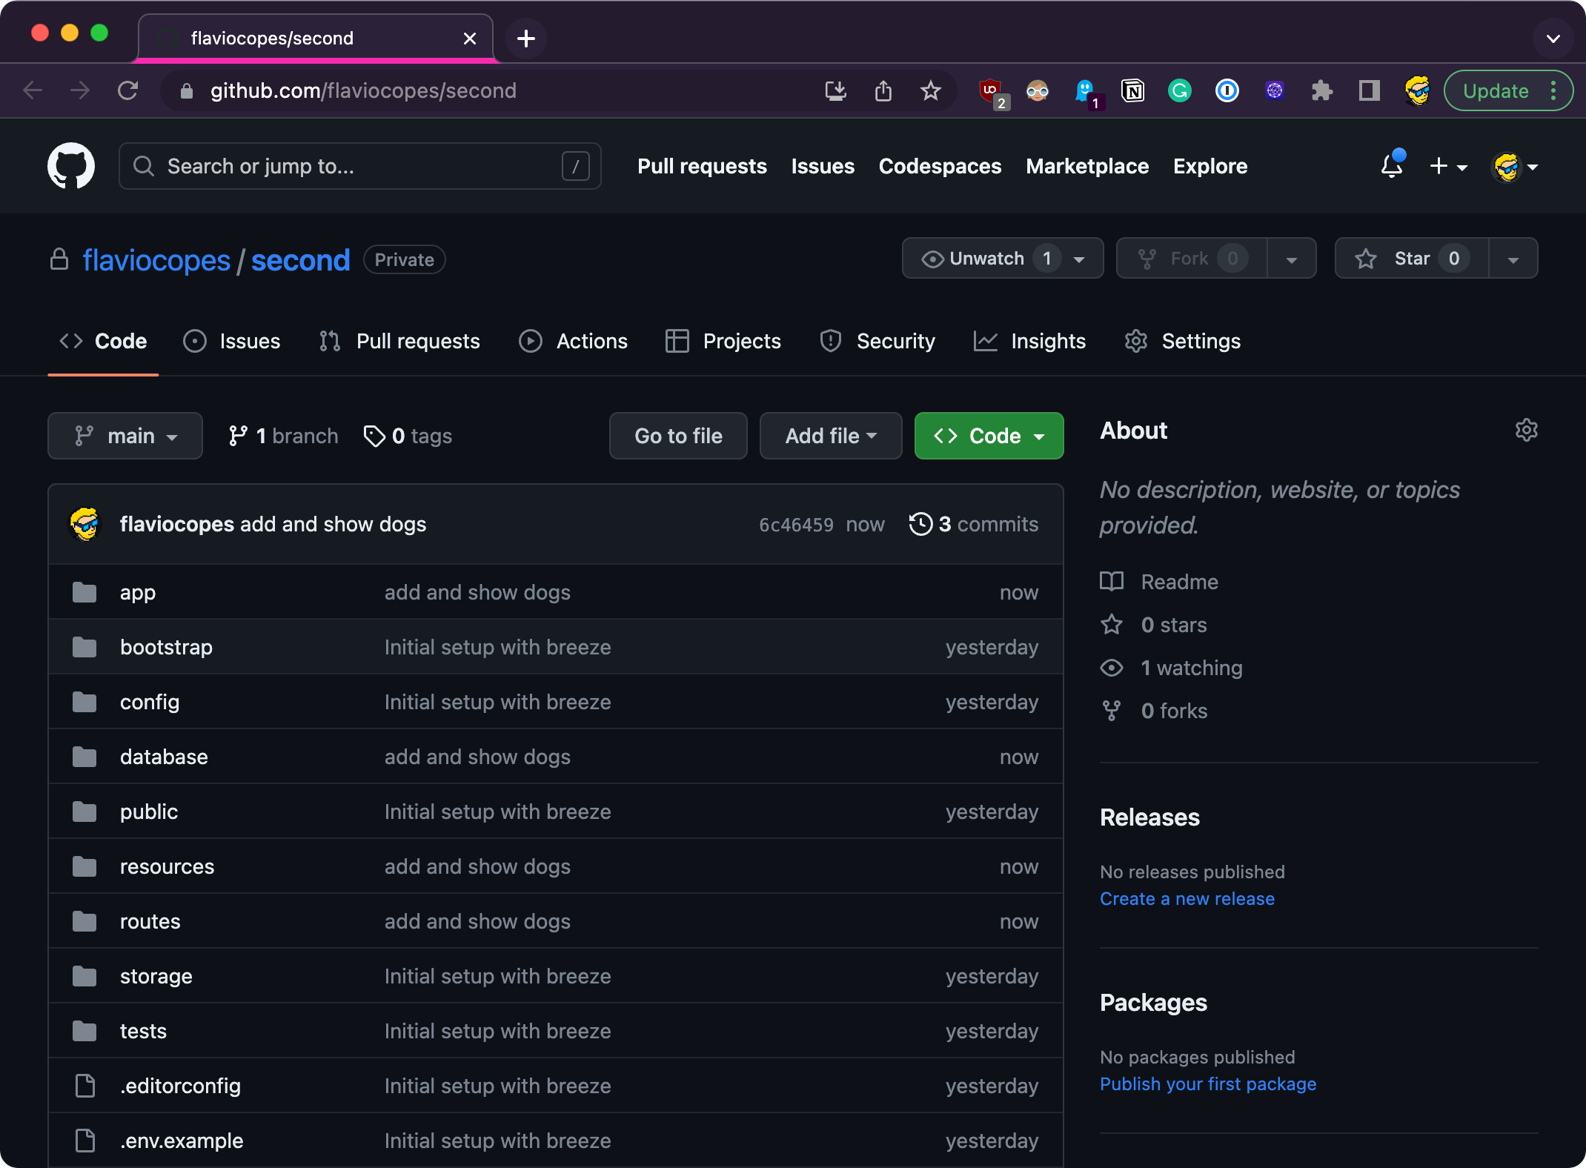Open the browser extensions puzzle icon
Image resolution: width=1586 pixels, height=1168 pixels.
pos(1321,91)
